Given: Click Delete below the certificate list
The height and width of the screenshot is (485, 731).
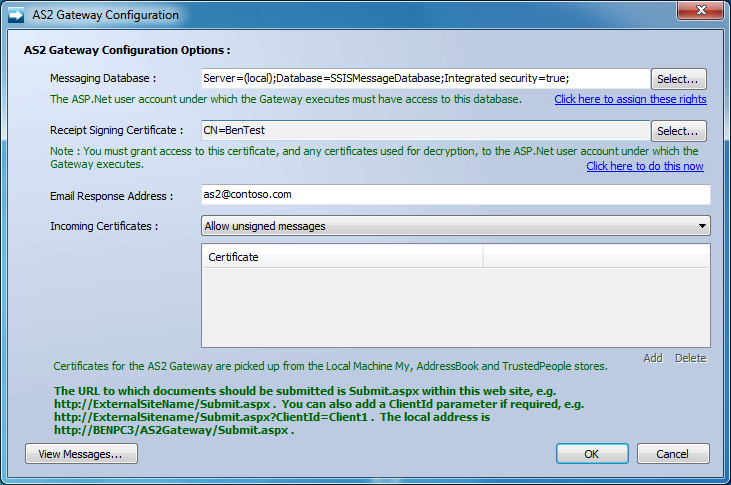Looking at the screenshot, I should [x=690, y=358].
